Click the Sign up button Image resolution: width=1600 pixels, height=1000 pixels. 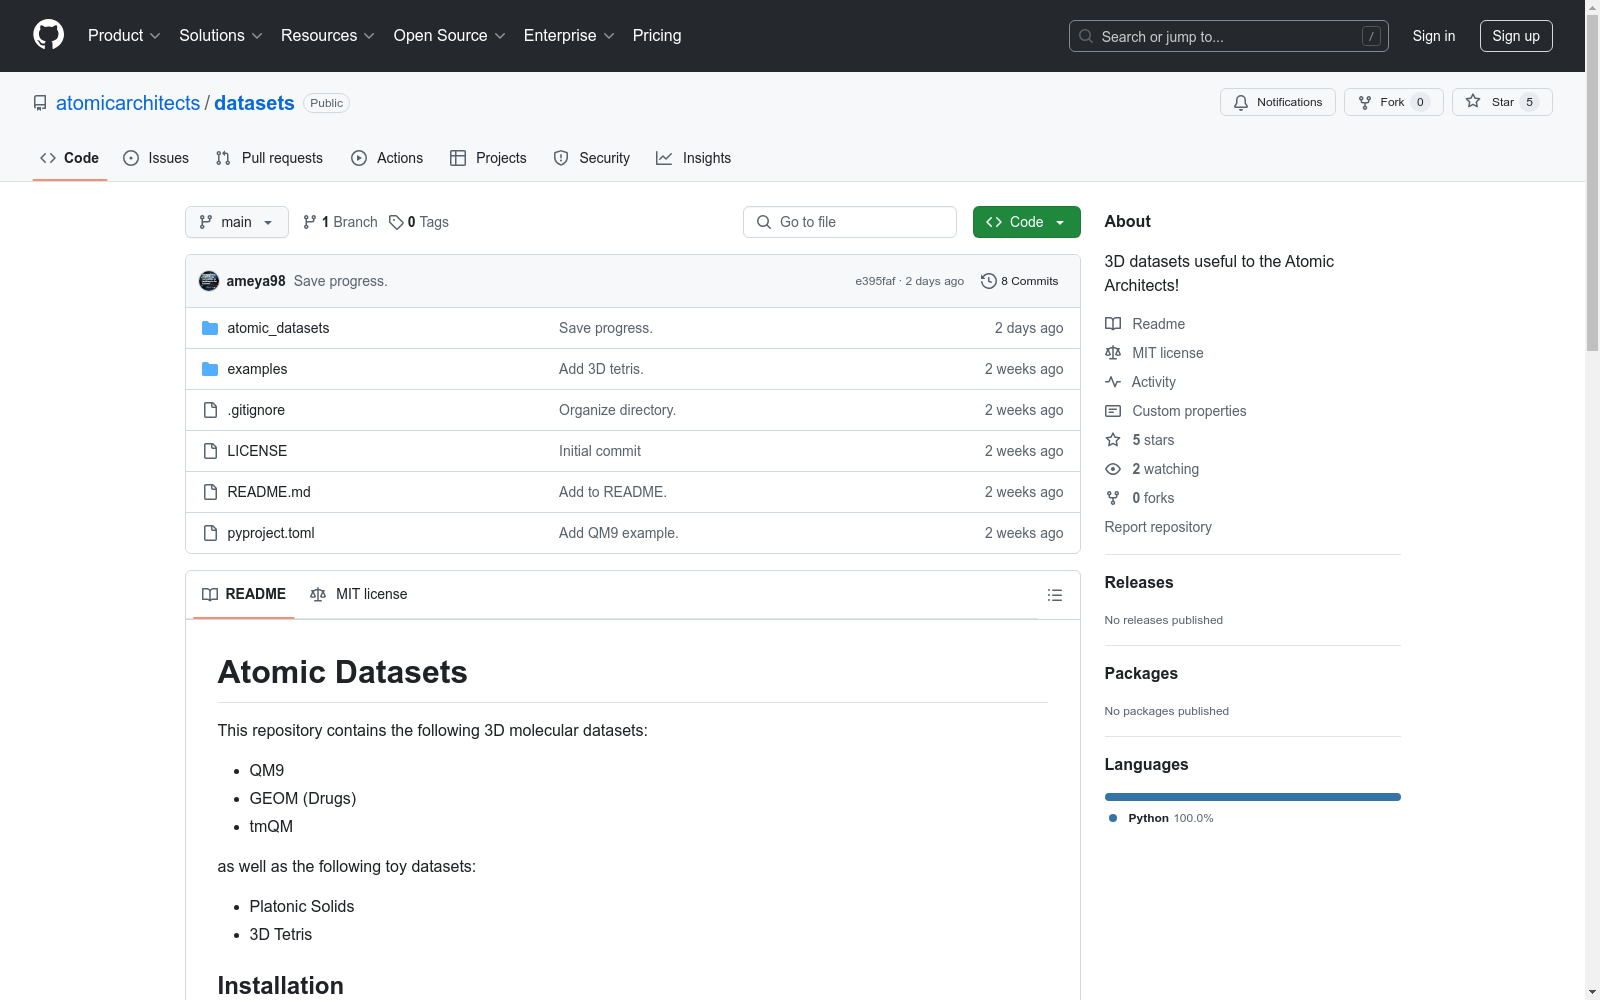pos(1516,36)
